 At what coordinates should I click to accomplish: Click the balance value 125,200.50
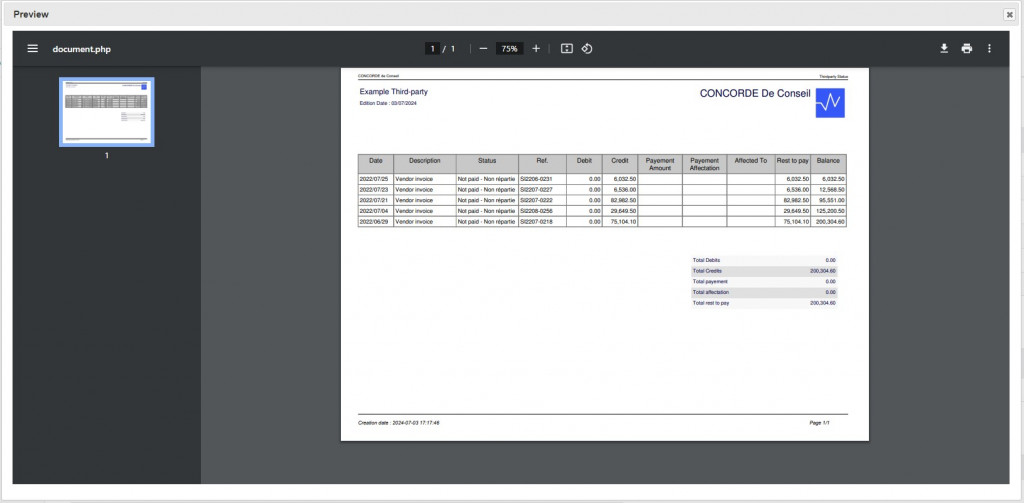831,211
